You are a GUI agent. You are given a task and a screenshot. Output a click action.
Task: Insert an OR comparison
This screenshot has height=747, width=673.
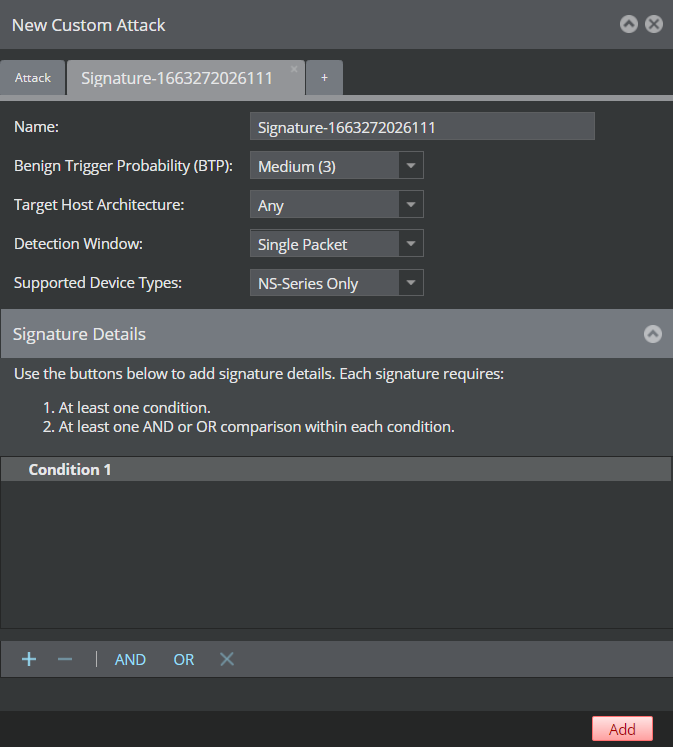point(184,660)
